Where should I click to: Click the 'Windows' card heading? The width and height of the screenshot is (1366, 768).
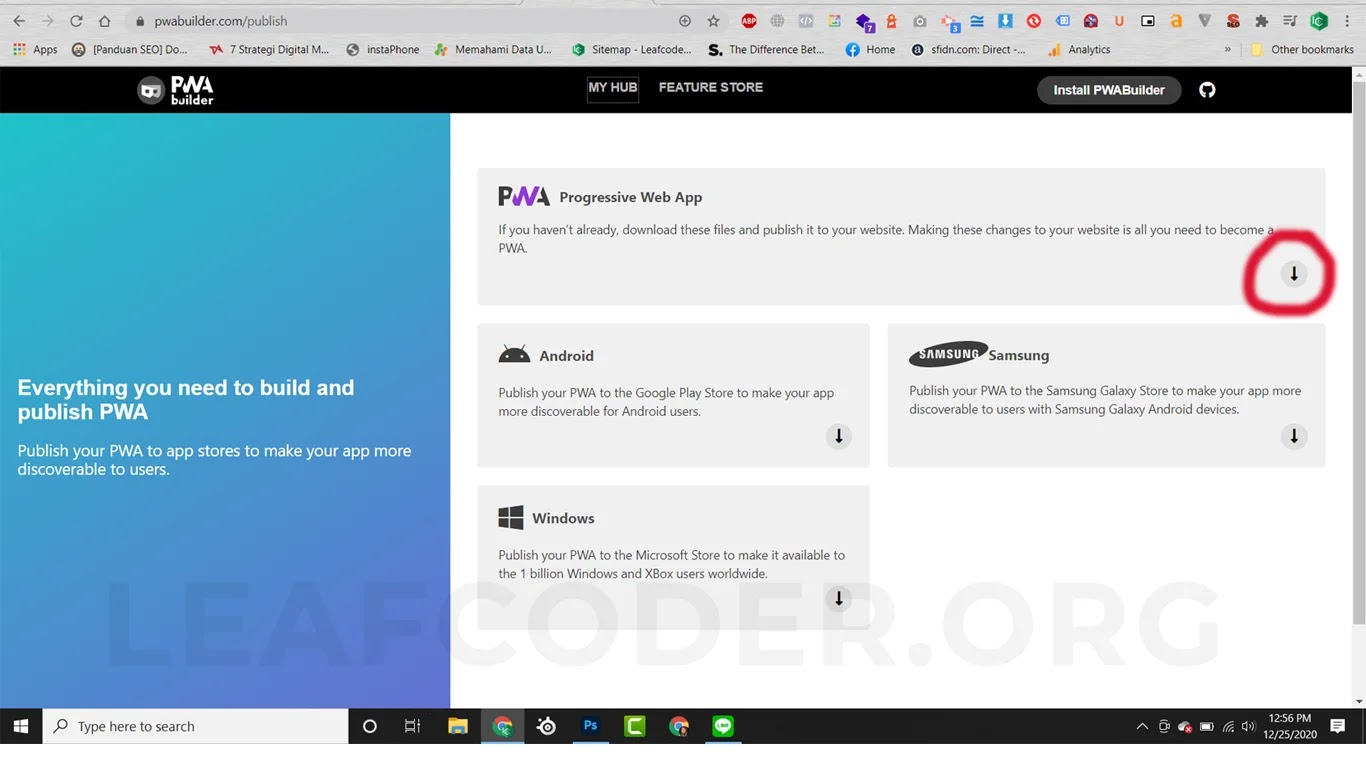[x=563, y=518]
